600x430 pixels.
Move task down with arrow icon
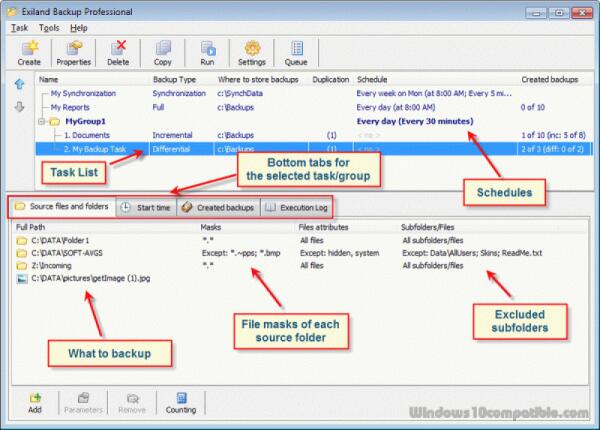[x=17, y=107]
